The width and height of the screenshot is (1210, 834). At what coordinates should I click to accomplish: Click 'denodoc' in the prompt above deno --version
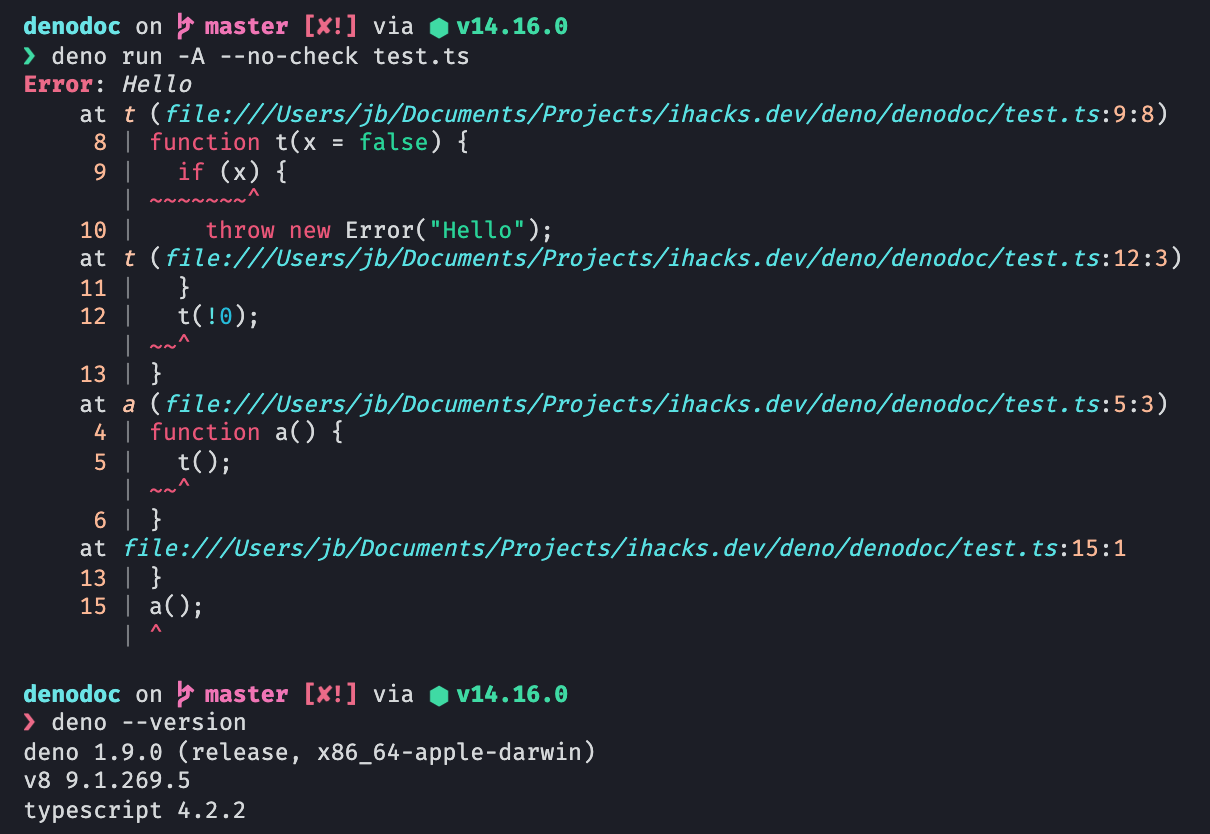point(72,694)
